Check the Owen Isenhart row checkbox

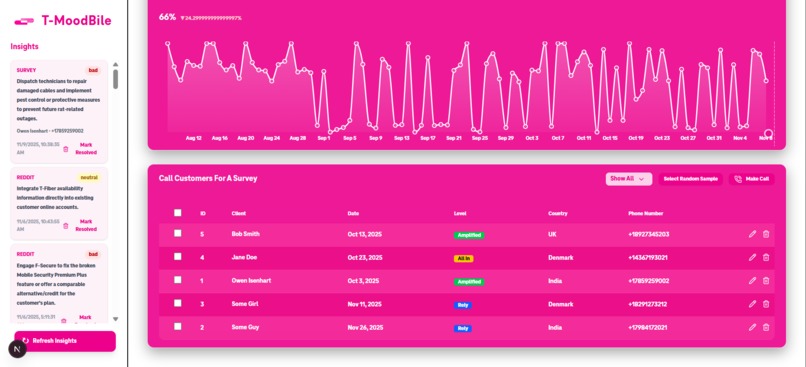pyautogui.click(x=177, y=280)
